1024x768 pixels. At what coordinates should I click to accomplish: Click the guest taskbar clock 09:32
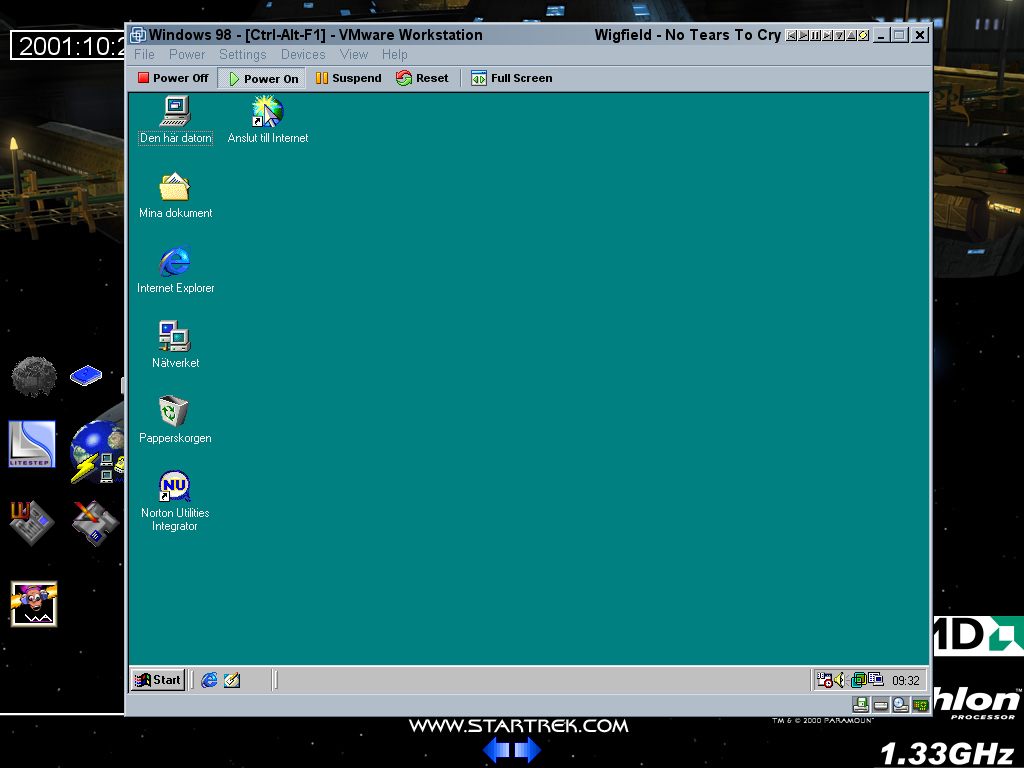905,680
